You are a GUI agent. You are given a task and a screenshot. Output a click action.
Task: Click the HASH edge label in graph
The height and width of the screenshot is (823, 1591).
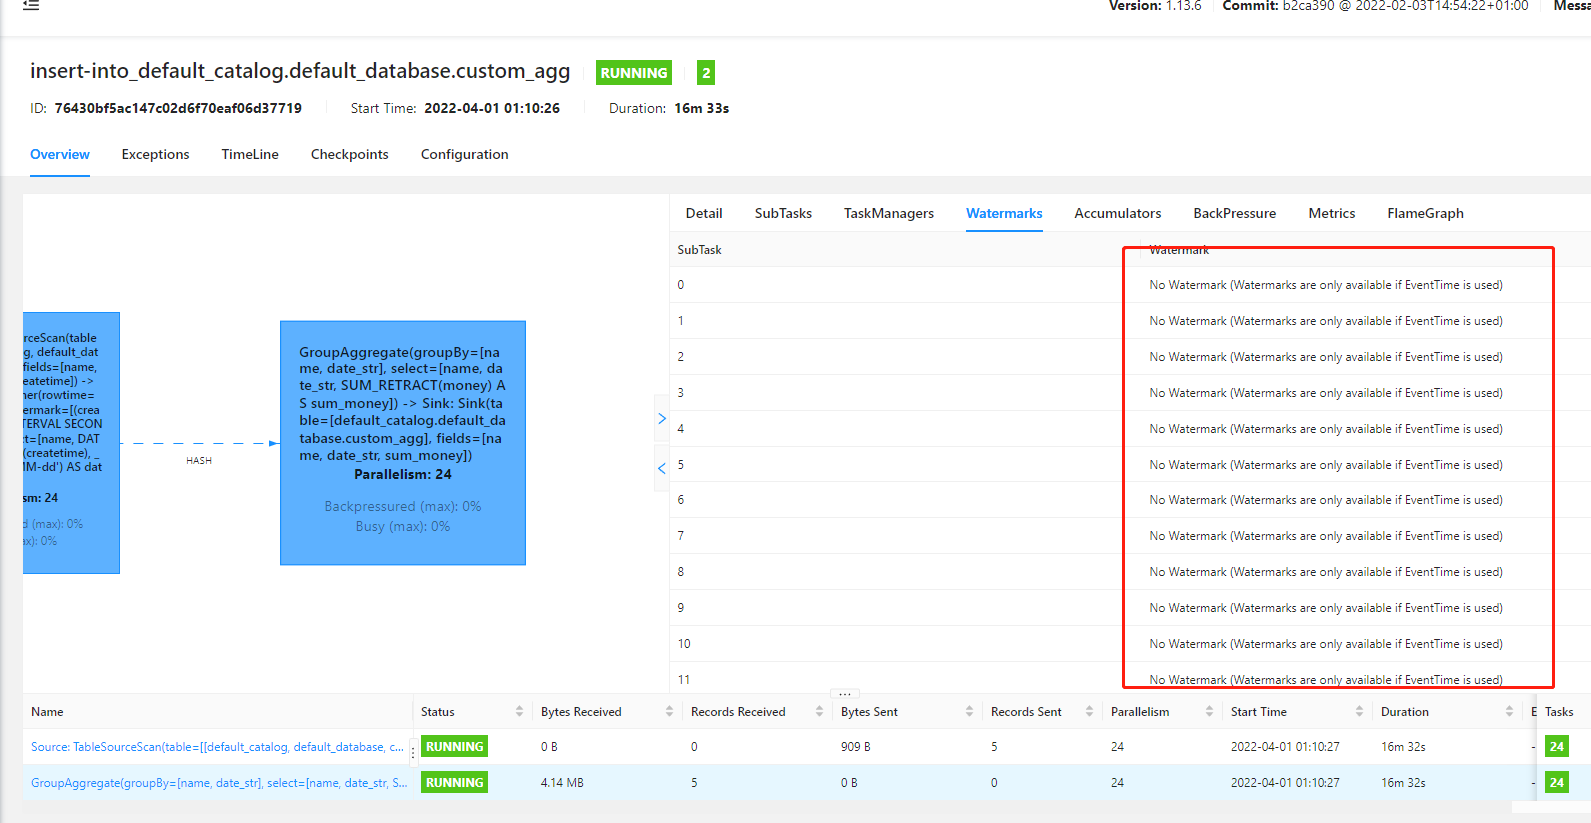(199, 461)
